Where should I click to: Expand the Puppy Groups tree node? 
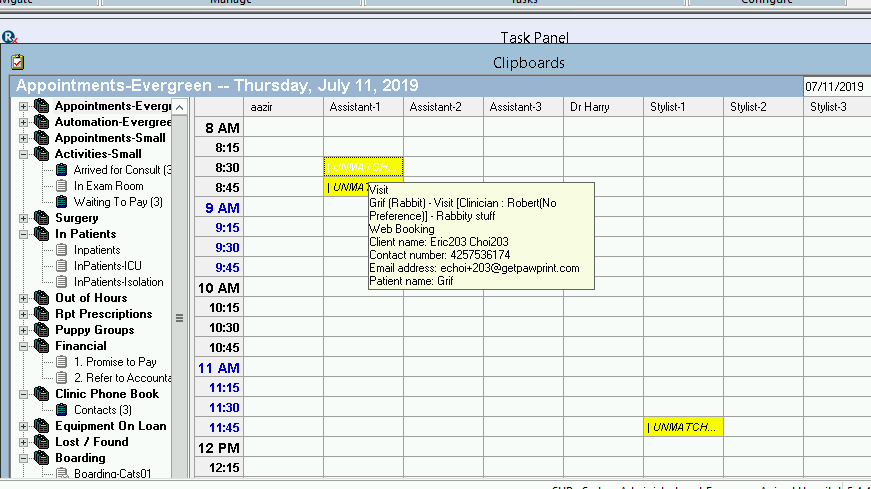pos(23,331)
